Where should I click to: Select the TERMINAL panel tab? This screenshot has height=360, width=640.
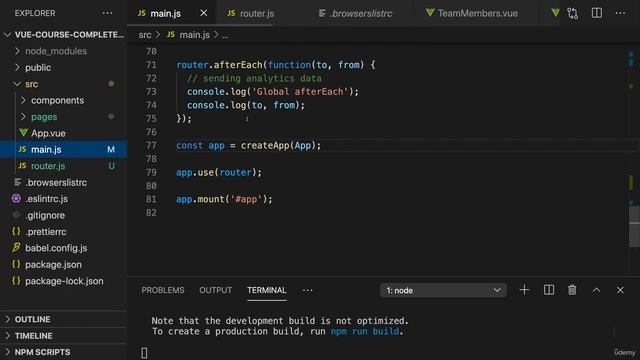pos(267,290)
